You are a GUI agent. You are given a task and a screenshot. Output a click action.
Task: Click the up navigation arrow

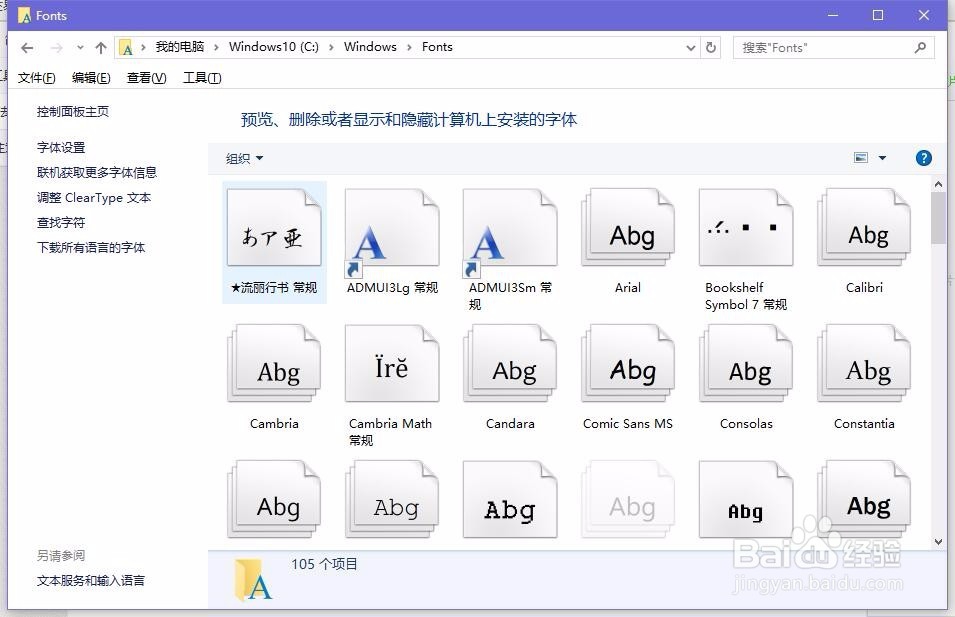[101, 47]
